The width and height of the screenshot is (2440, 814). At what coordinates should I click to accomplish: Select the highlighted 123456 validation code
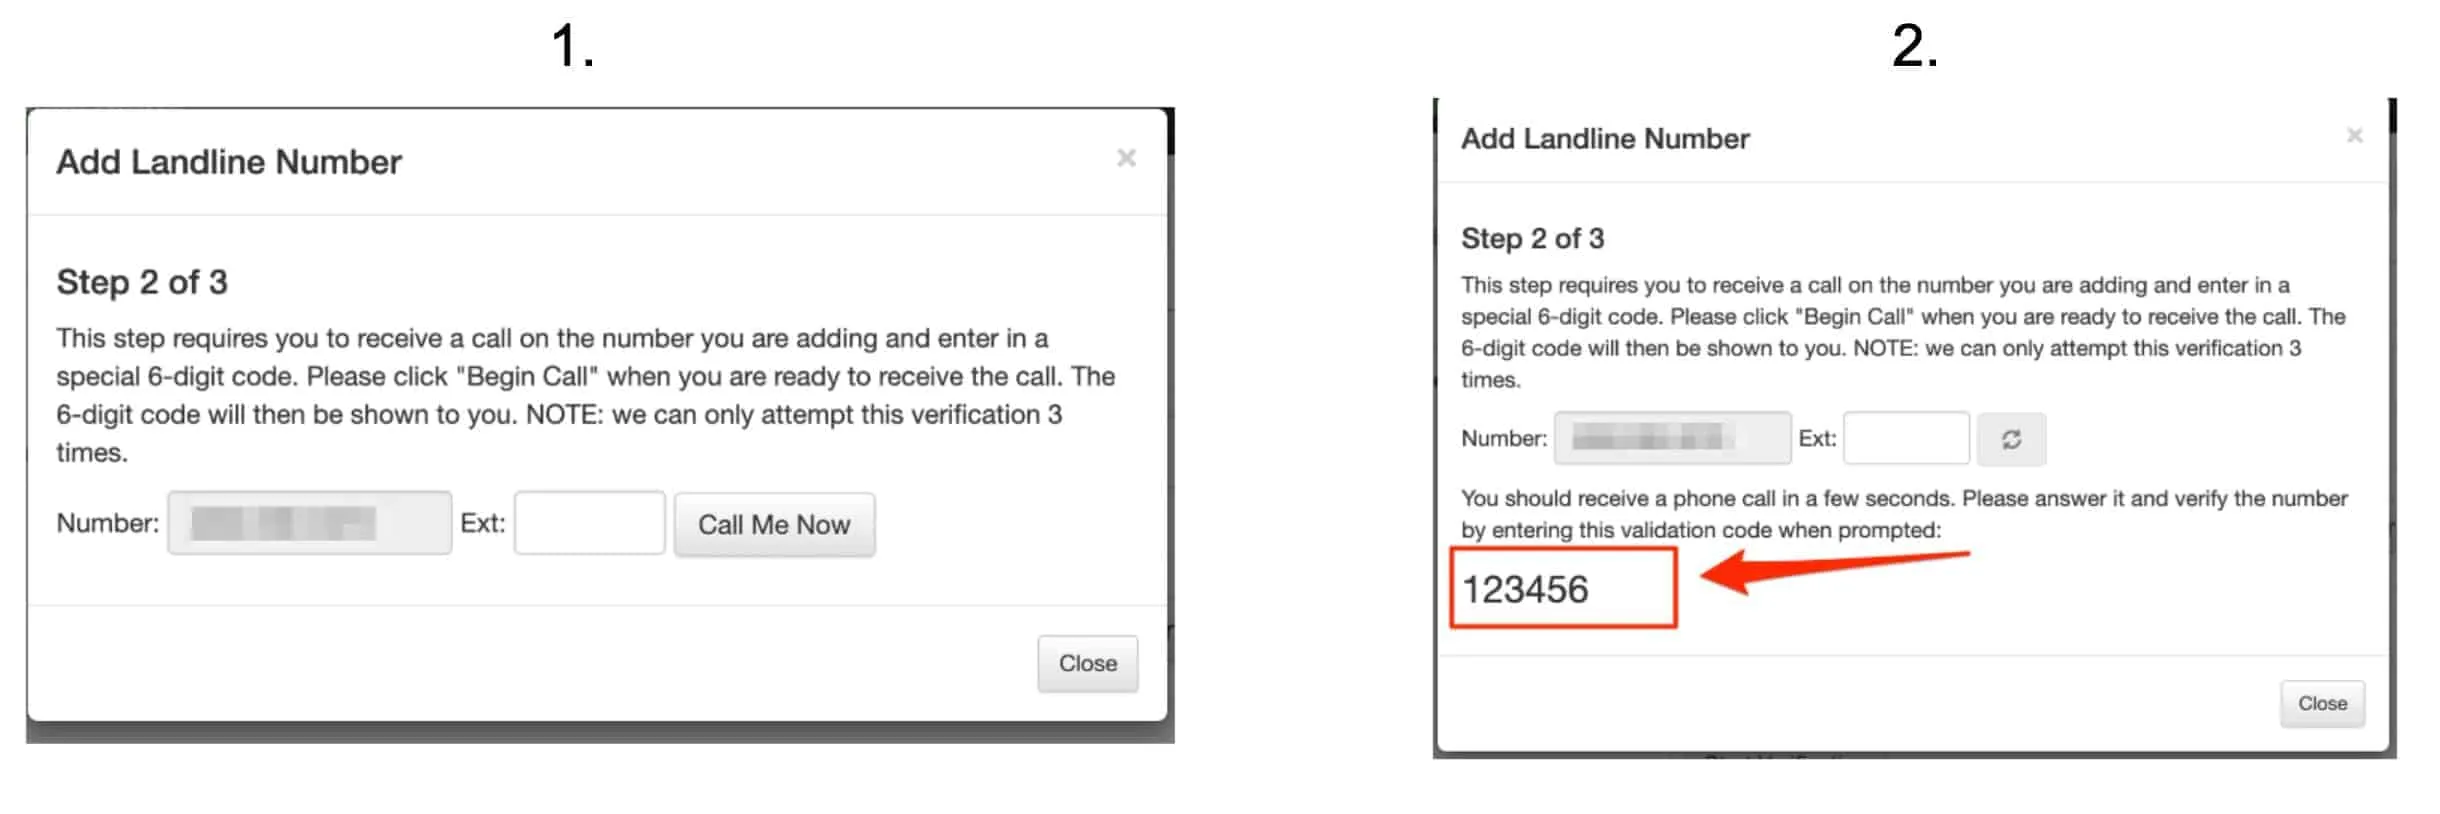click(x=1527, y=590)
